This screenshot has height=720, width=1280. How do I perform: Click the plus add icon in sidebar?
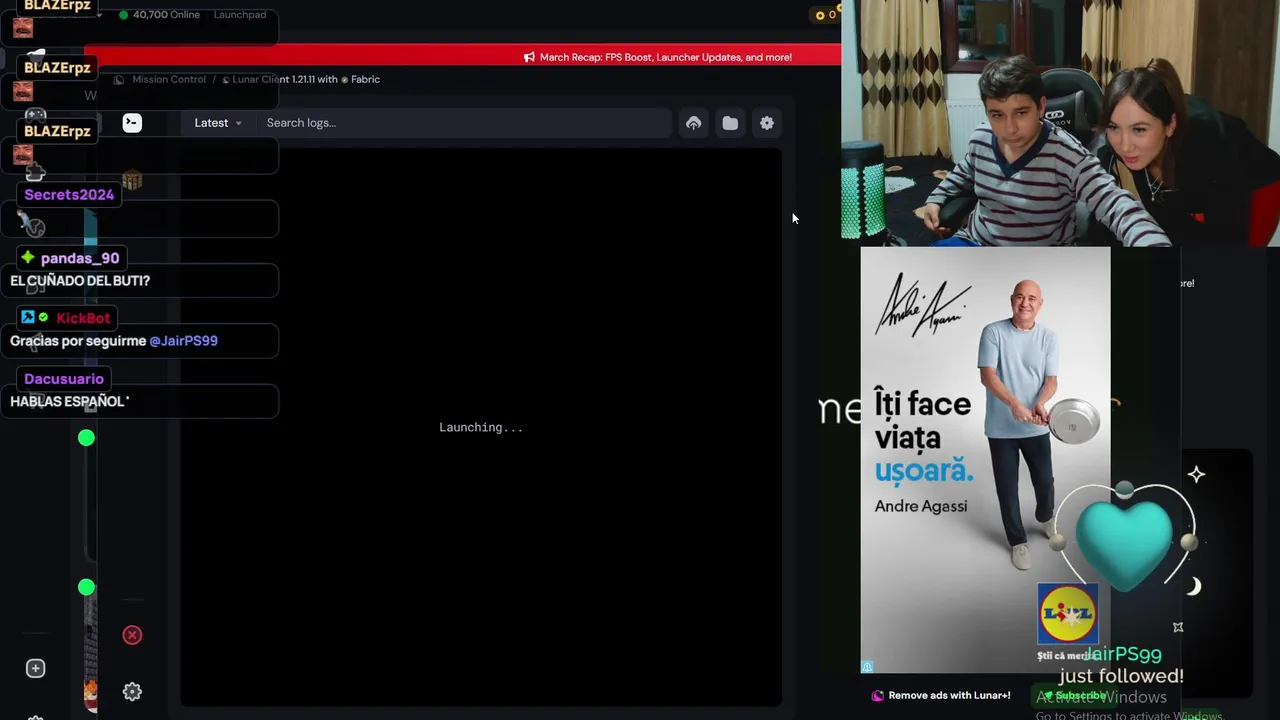35,668
